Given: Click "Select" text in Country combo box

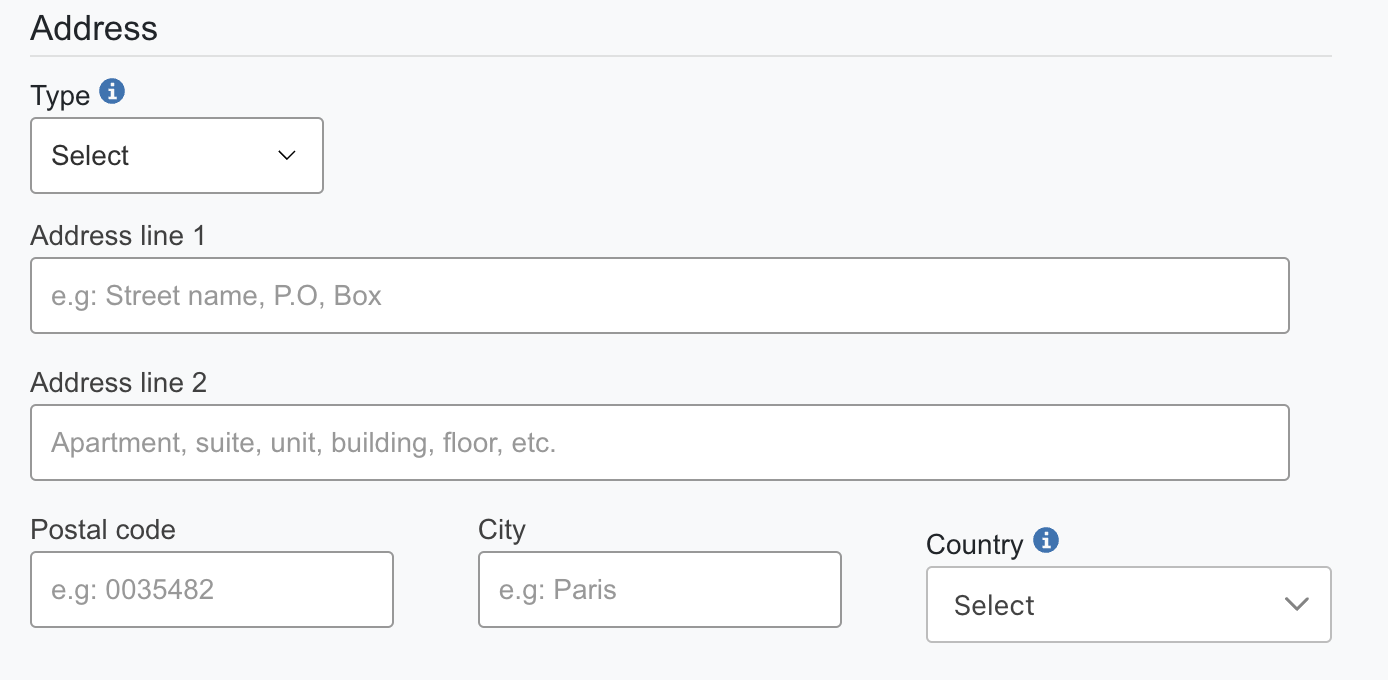Looking at the screenshot, I should click(994, 605).
